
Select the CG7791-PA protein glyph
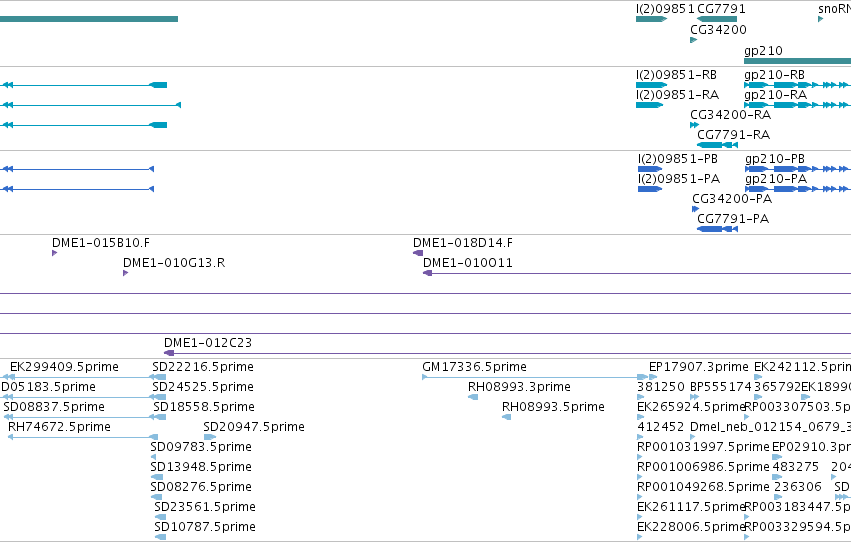point(717,229)
